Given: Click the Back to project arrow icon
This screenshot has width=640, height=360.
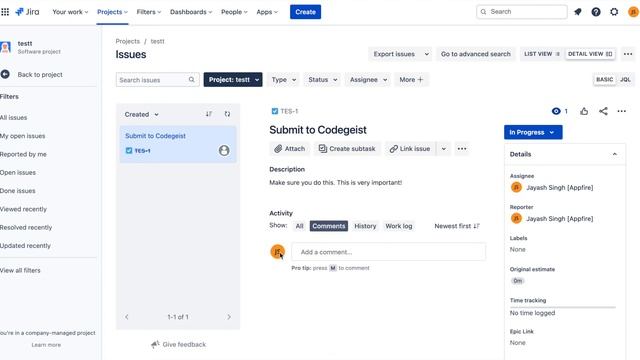Looking at the screenshot, I should [x=5, y=74].
